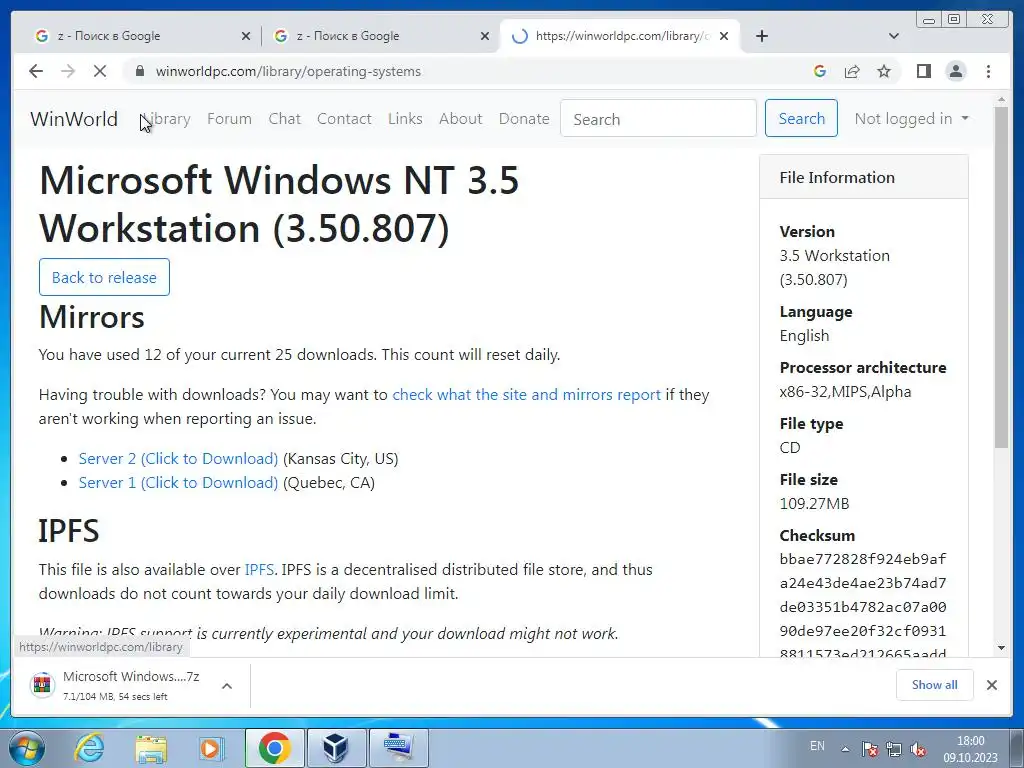Click the network tray icon
The width and height of the screenshot is (1024, 768).
click(893, 749)
